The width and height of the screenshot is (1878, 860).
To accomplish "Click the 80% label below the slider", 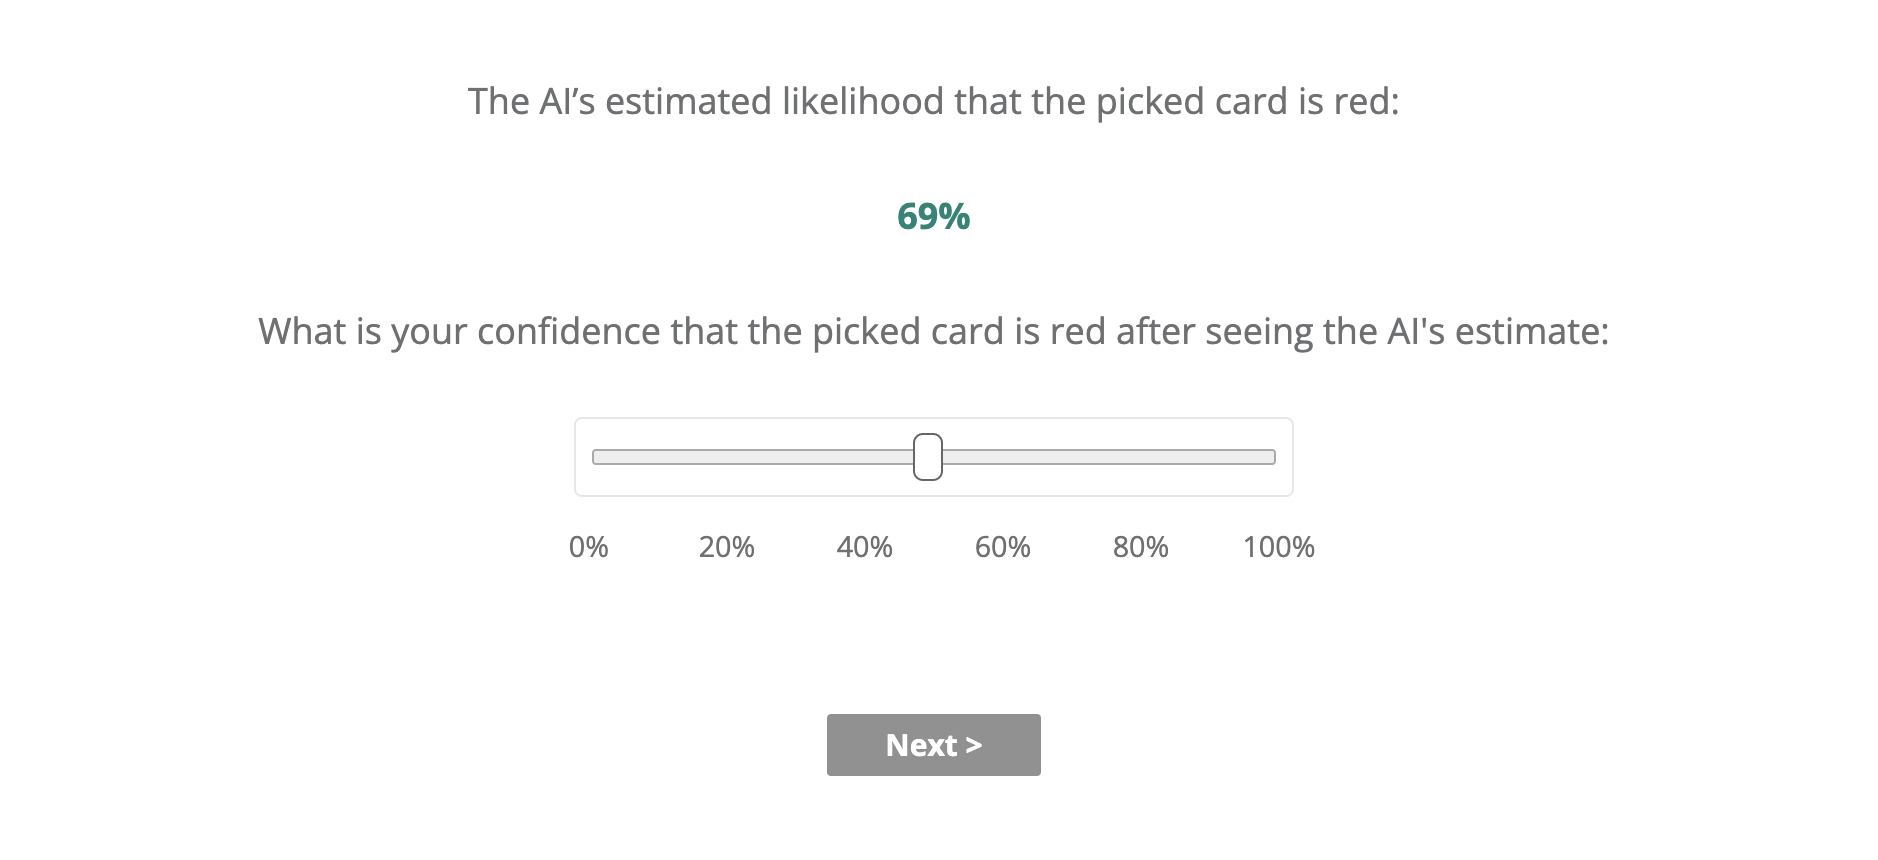I will [x=1140, y=547].
